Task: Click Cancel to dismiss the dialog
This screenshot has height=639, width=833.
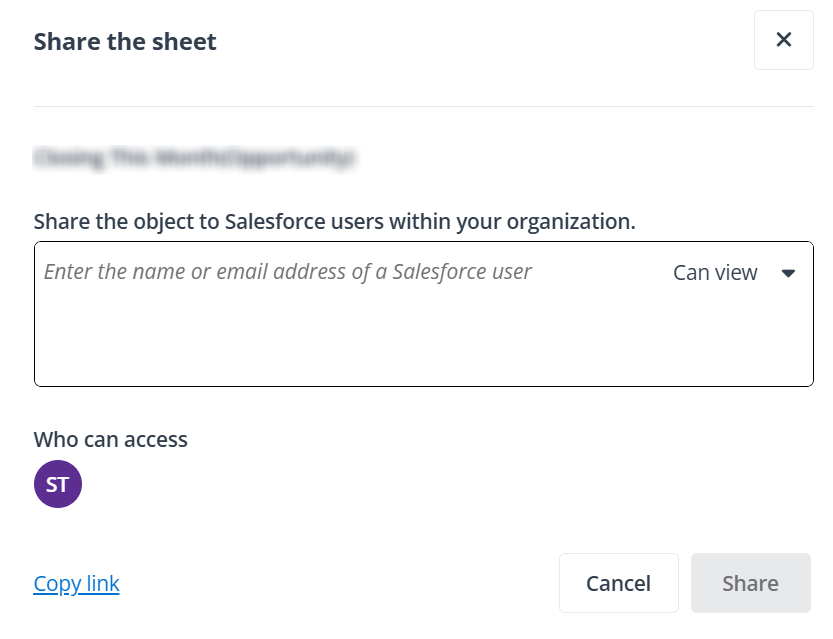Action: click(x=618, y=583)
